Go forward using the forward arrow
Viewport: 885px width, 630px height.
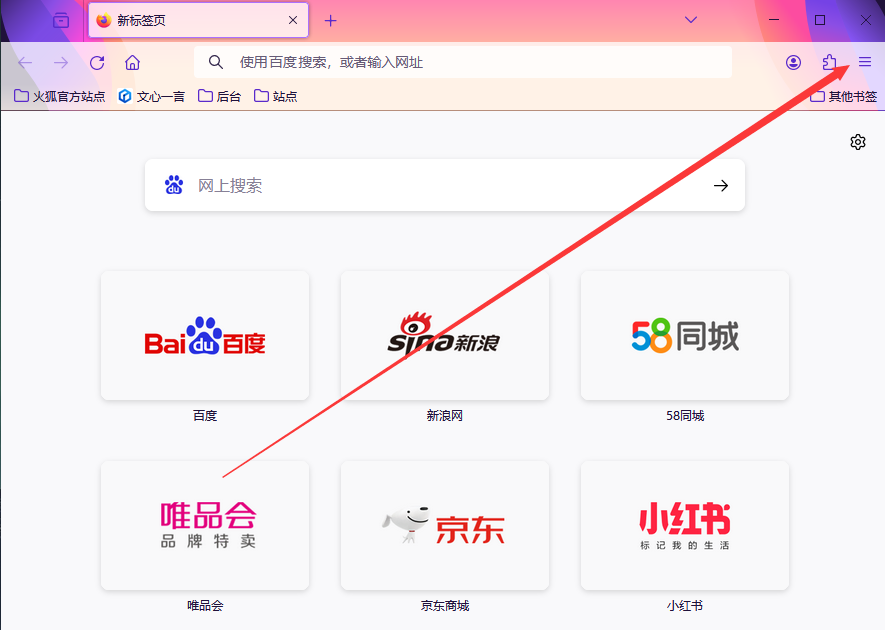click(x=61, y=62)
